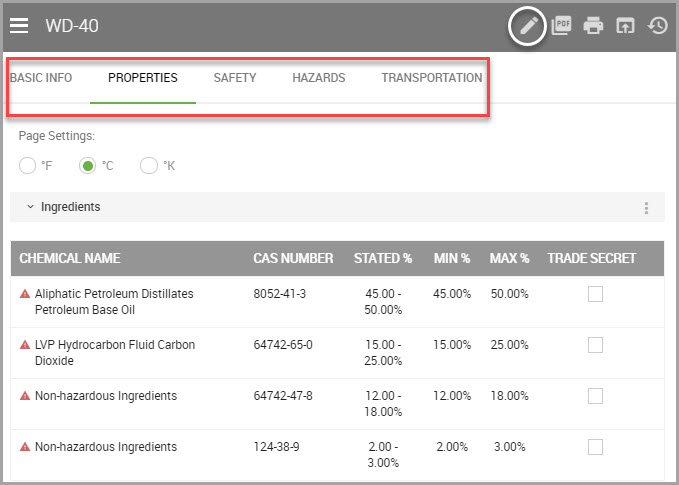Click warning icon for LVP Hydrocarbon Fluid
679x485 pixels.
(x=25, y=345)
